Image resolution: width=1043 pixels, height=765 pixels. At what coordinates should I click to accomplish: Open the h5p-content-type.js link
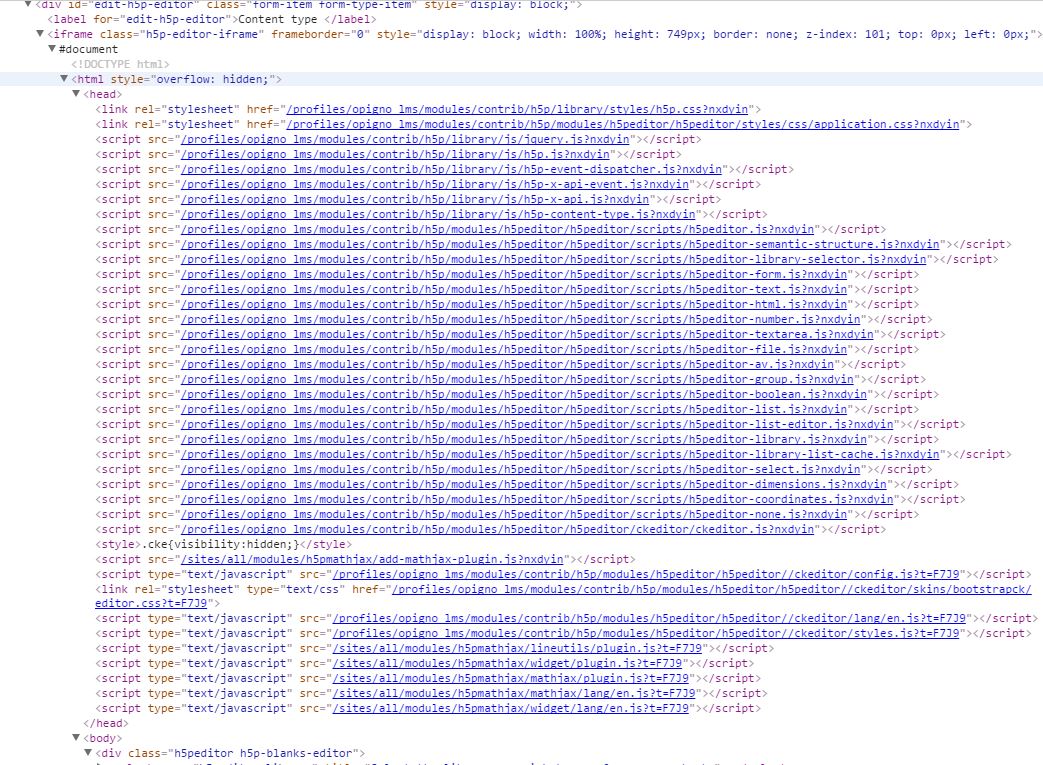click(438, 214)
